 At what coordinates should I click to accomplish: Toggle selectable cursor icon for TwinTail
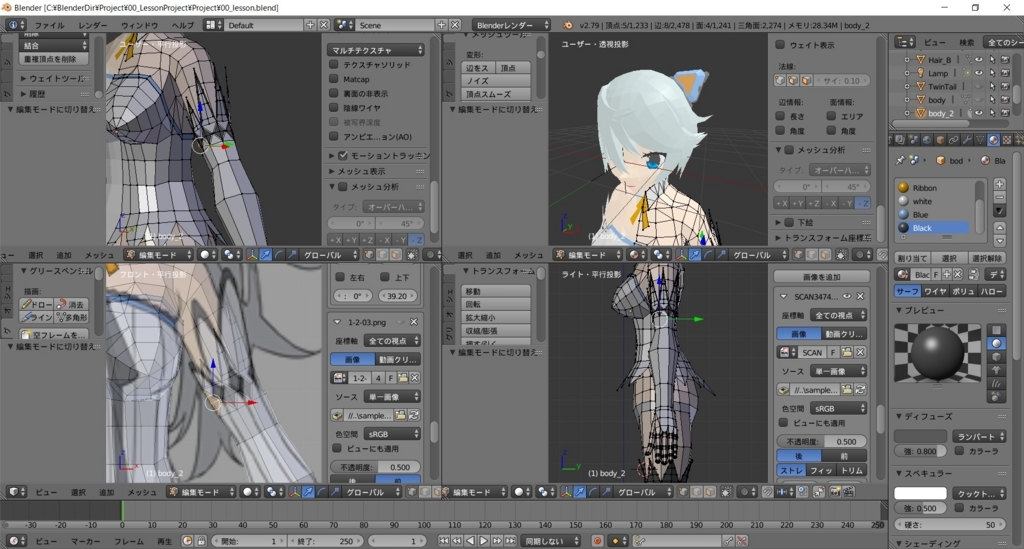tap(992, 86)
